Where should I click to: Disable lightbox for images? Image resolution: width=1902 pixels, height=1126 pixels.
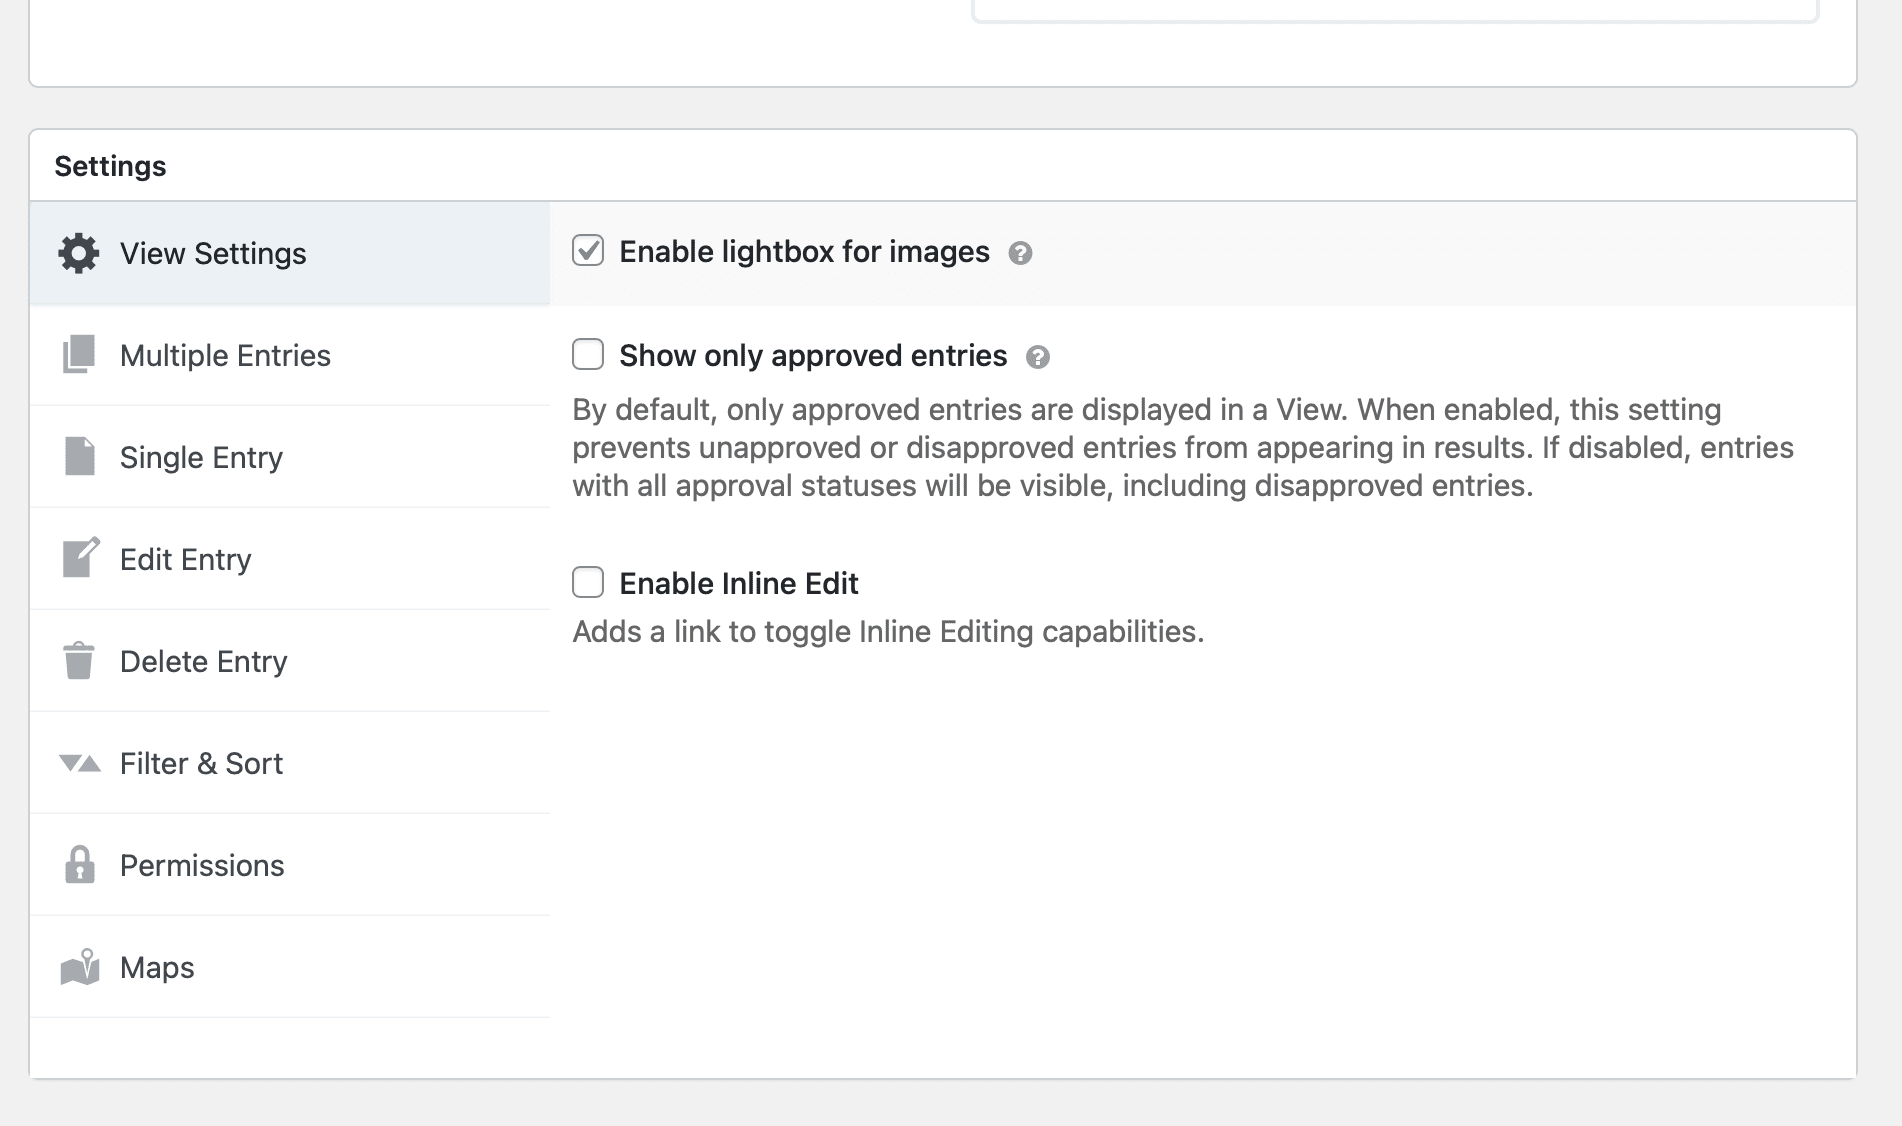(x=589, y=252)
